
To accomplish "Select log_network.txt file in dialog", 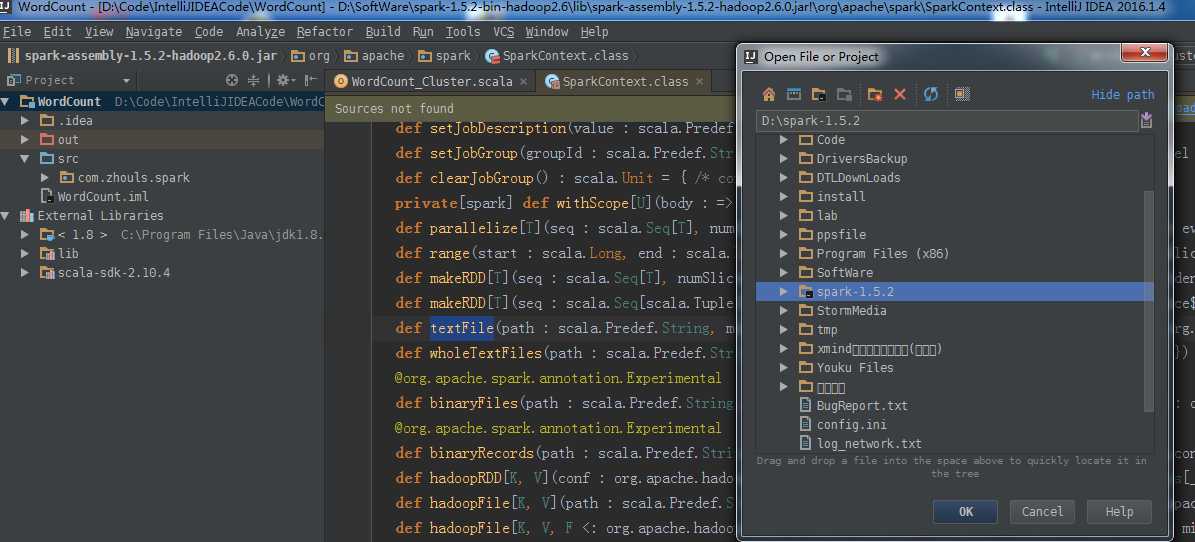I will point(869,444).
